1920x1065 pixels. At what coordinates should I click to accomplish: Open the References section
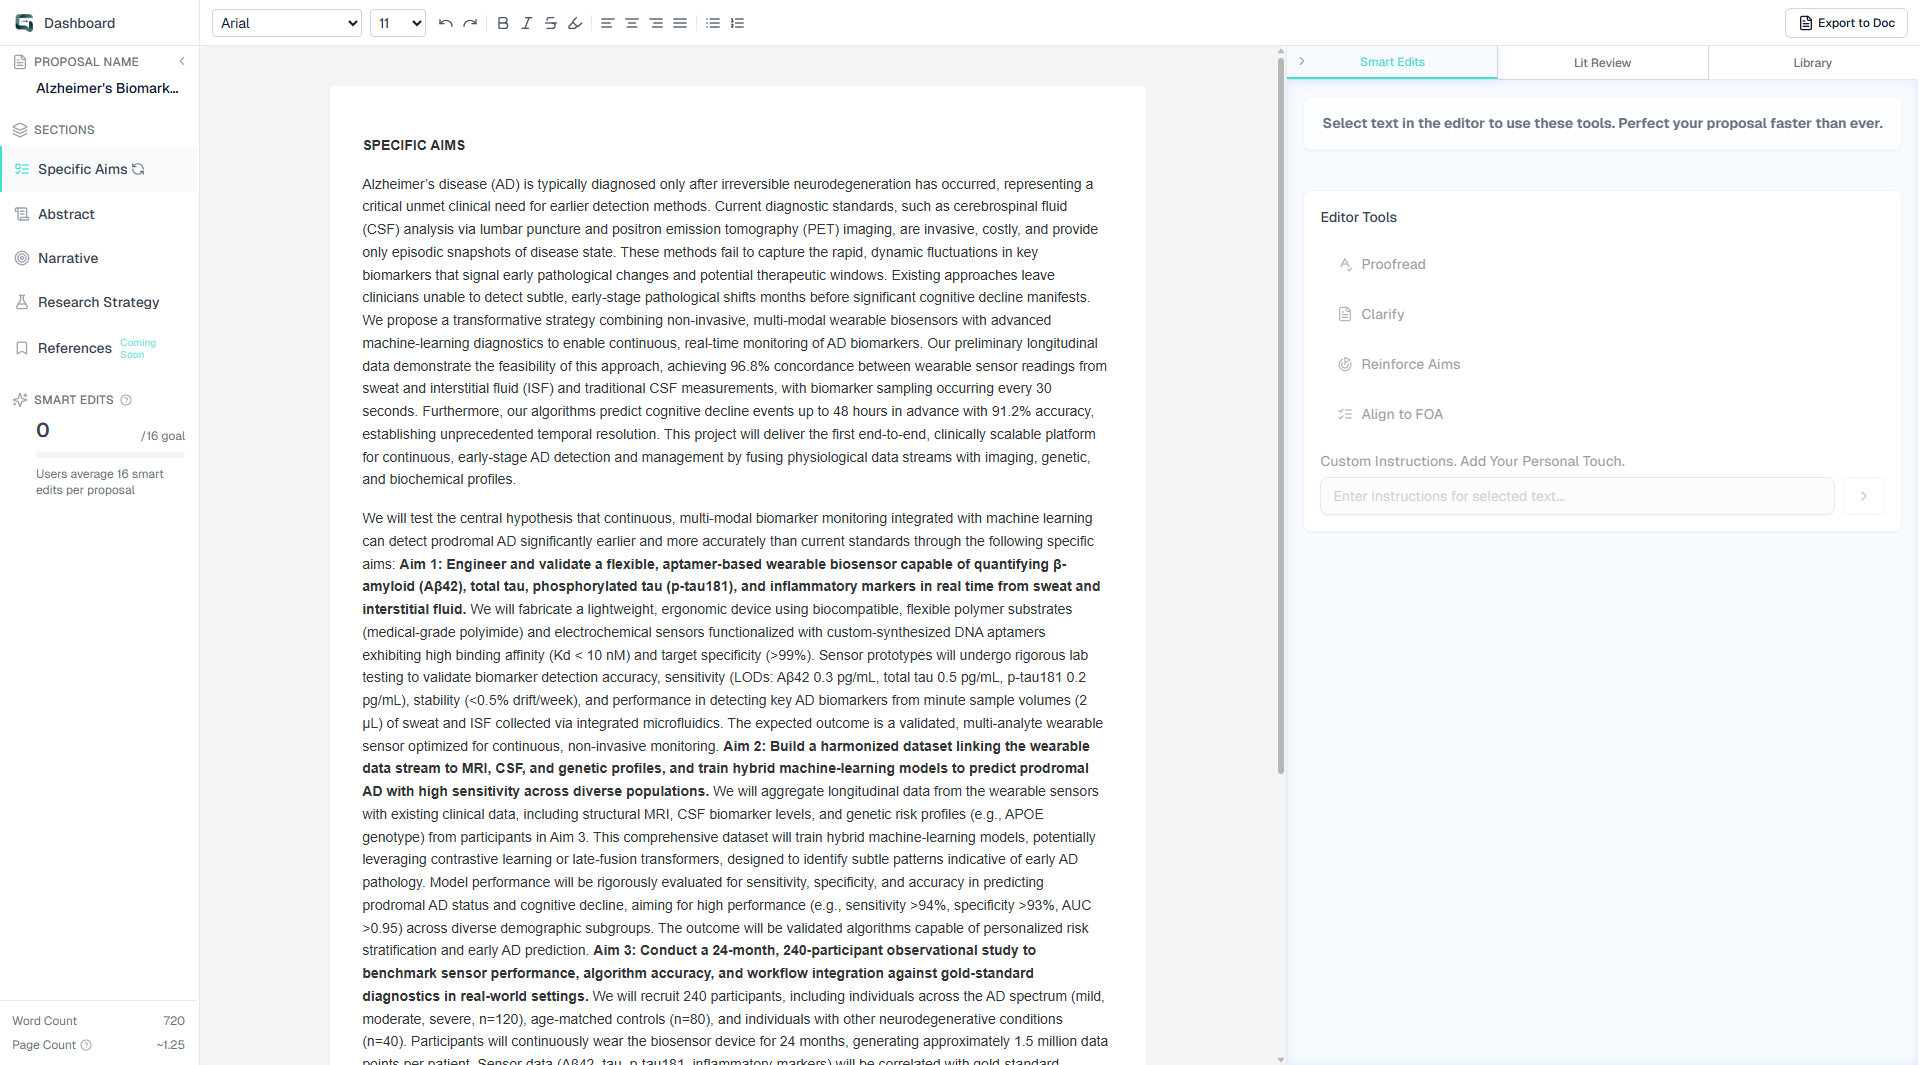(99, 348)
